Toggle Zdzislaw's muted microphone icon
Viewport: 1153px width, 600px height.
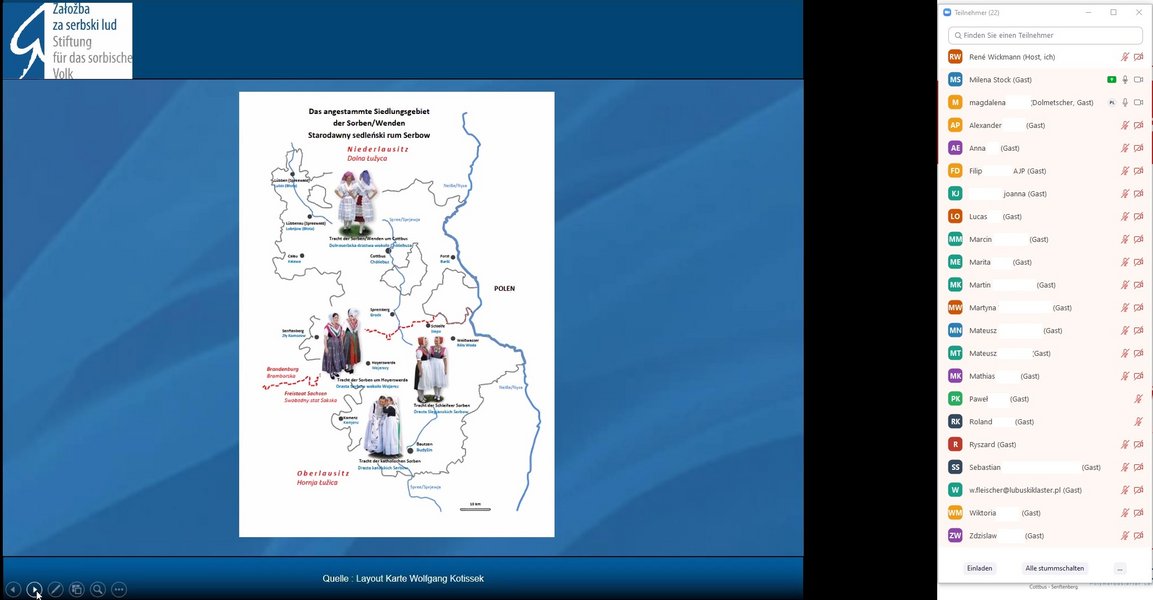tap(1125, 536)
